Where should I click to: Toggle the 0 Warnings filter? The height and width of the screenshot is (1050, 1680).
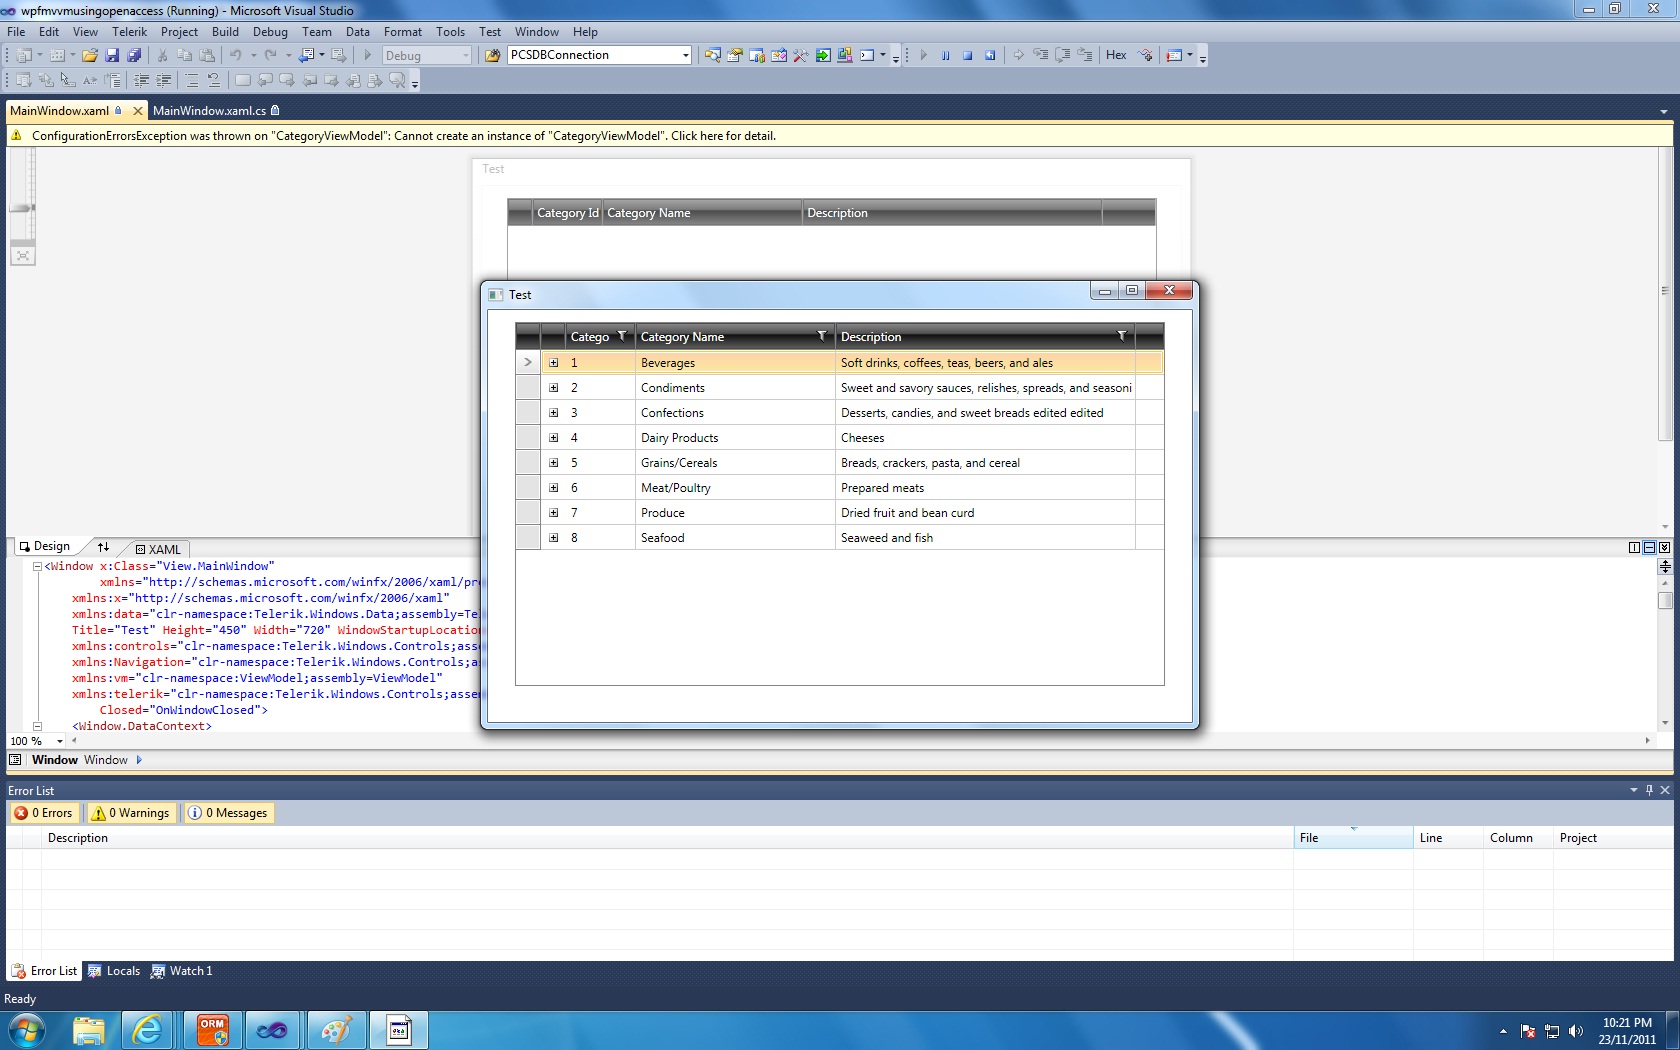tap(130, 813)
